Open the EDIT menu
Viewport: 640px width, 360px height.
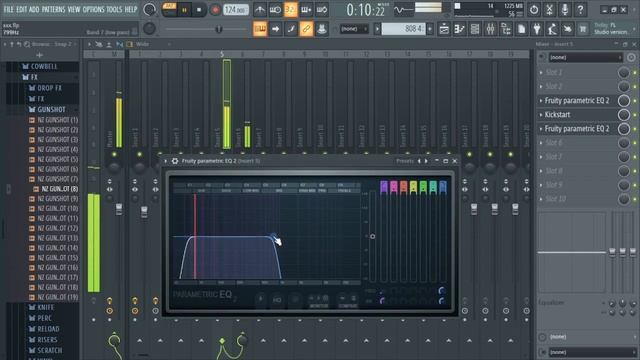point(22,9)
